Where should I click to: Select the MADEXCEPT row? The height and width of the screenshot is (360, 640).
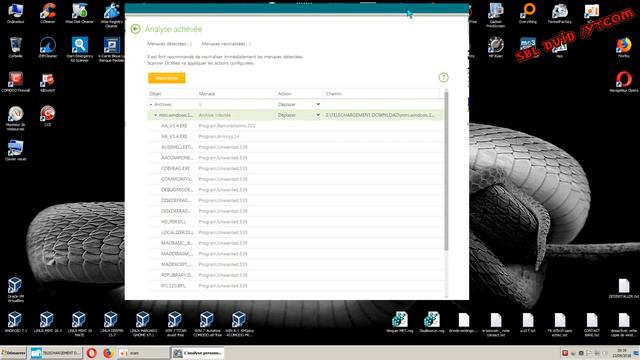tap(295, 264)
